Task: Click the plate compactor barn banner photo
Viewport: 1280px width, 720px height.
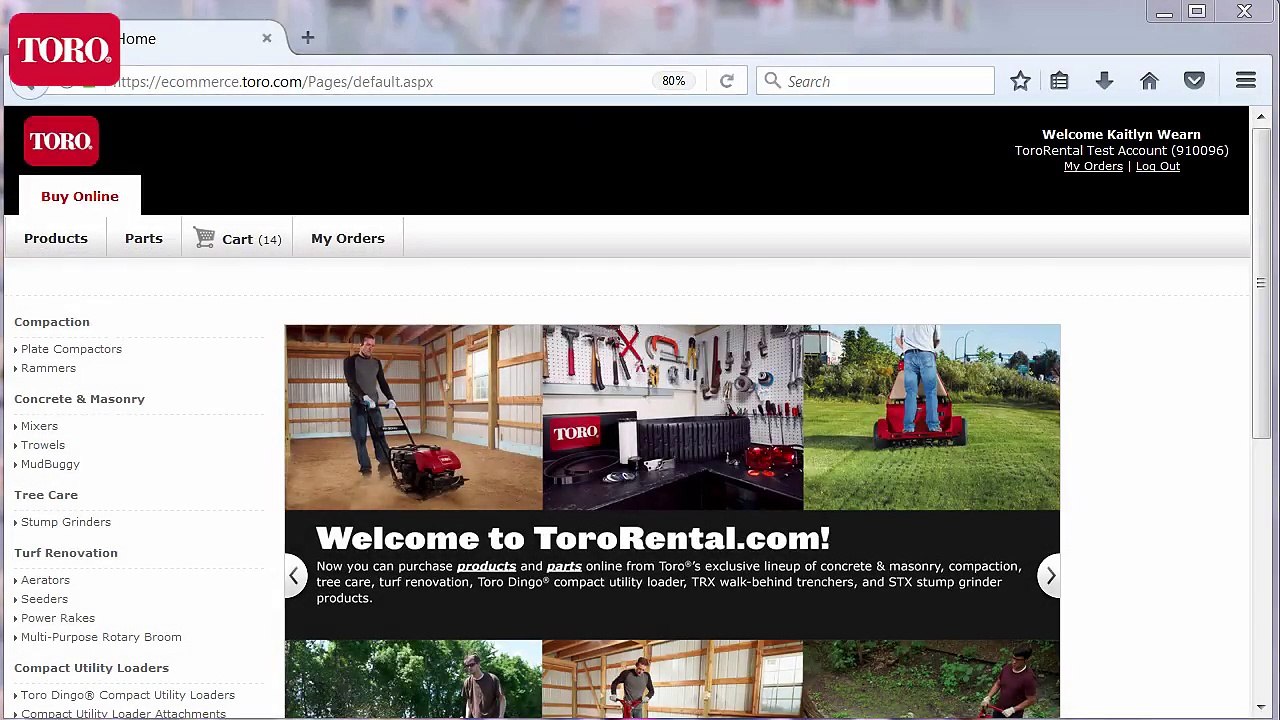Action: coord(414,417)
